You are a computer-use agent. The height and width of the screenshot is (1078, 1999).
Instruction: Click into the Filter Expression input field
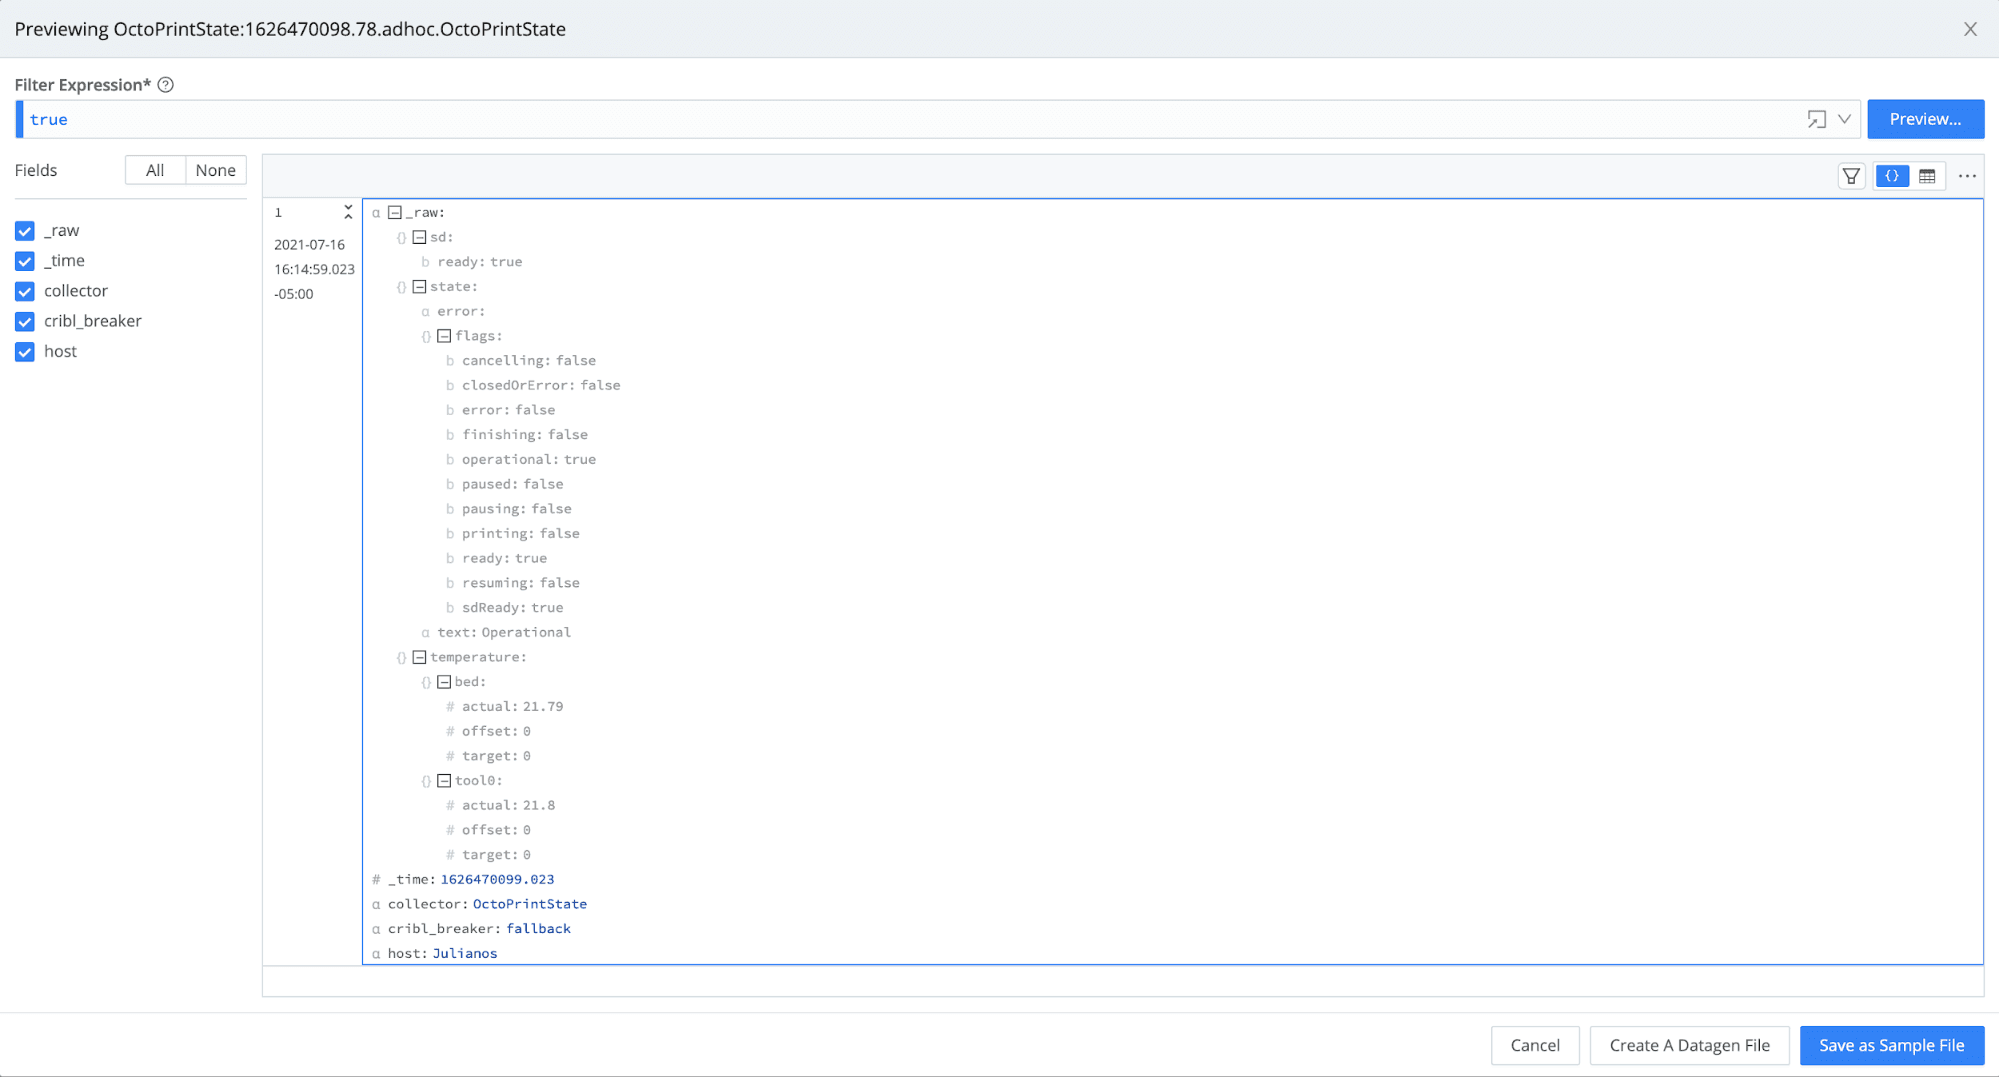click(x=900, y=119)
